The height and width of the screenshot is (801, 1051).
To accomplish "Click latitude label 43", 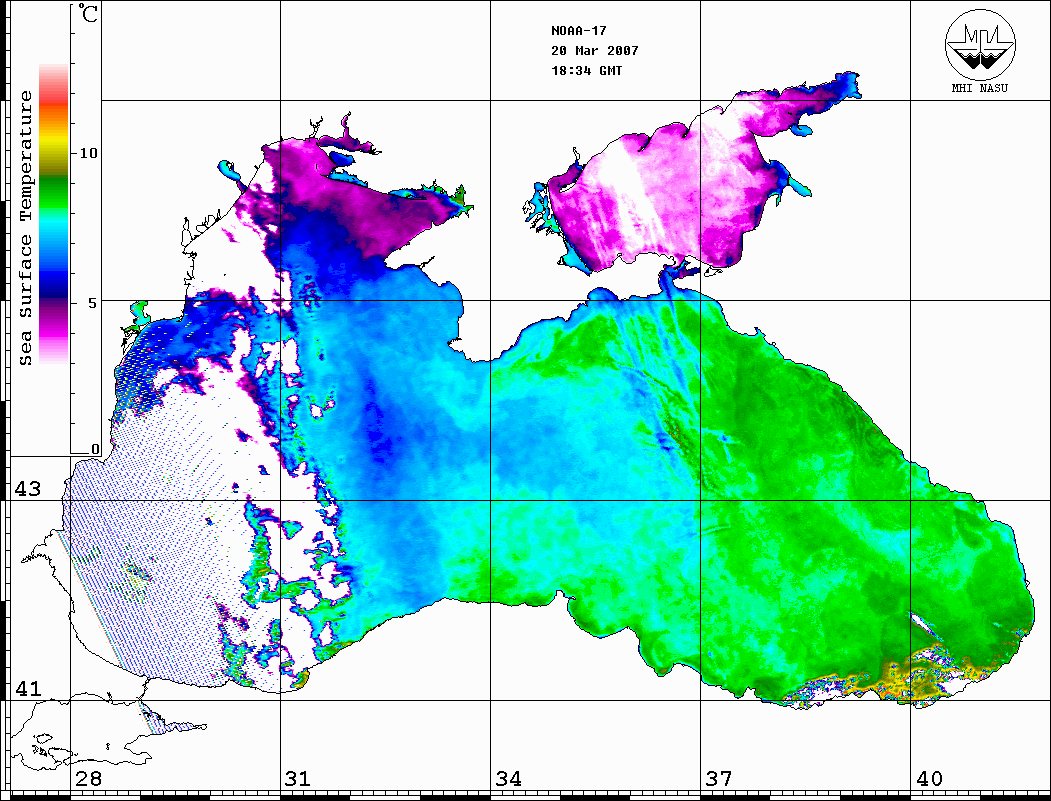I will click(27, 489).
